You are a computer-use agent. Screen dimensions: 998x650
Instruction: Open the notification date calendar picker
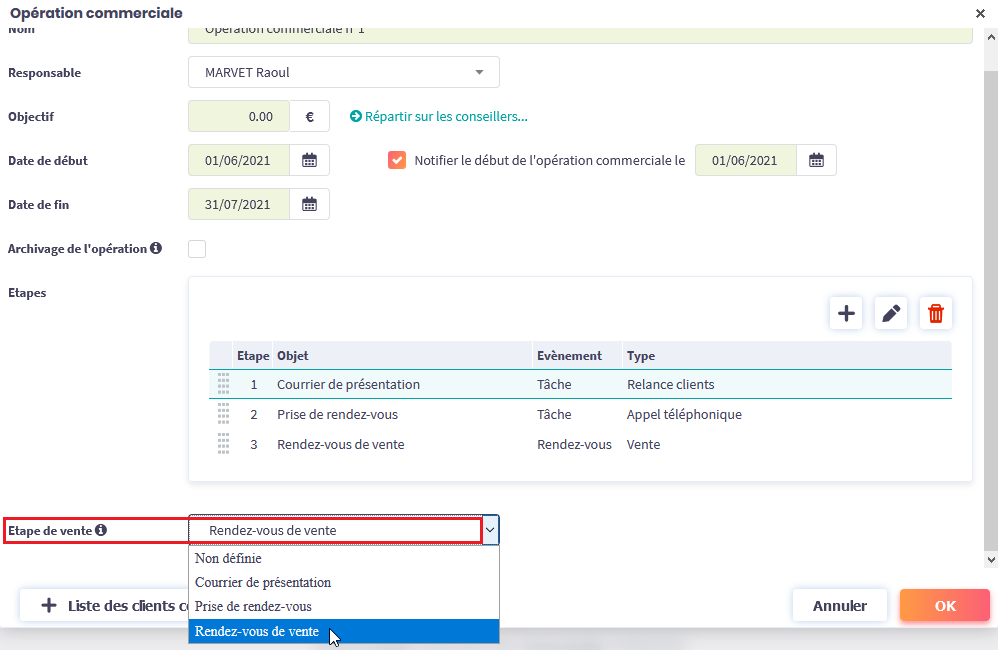pyautogui.click(x=816, y=160)
